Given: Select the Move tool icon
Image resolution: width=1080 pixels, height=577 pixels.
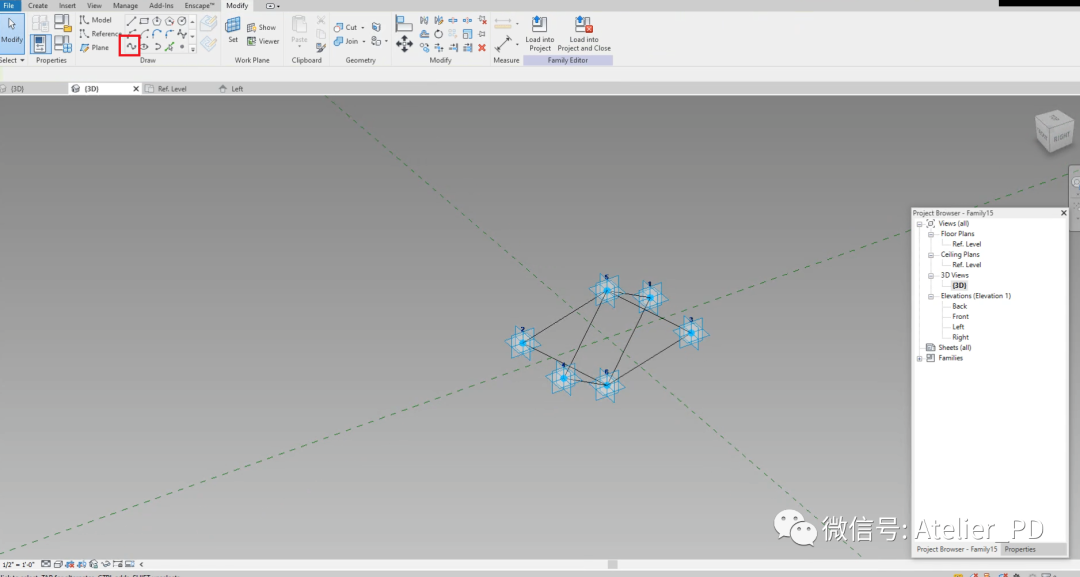Looking at the screenshot, I should point(404,44).
